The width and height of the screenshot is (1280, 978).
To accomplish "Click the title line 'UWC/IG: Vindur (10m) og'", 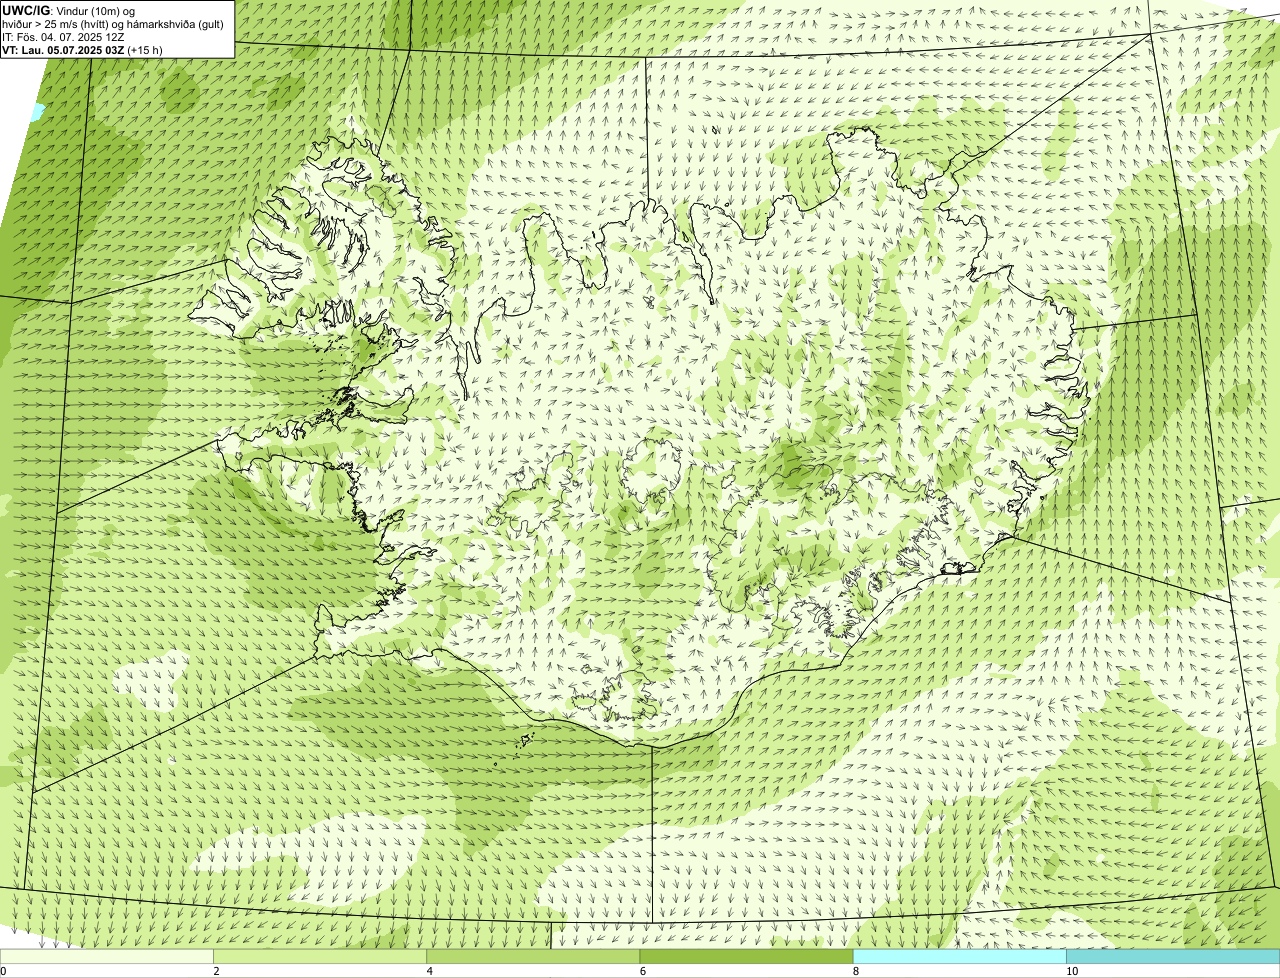I will (x=69, y=10).
